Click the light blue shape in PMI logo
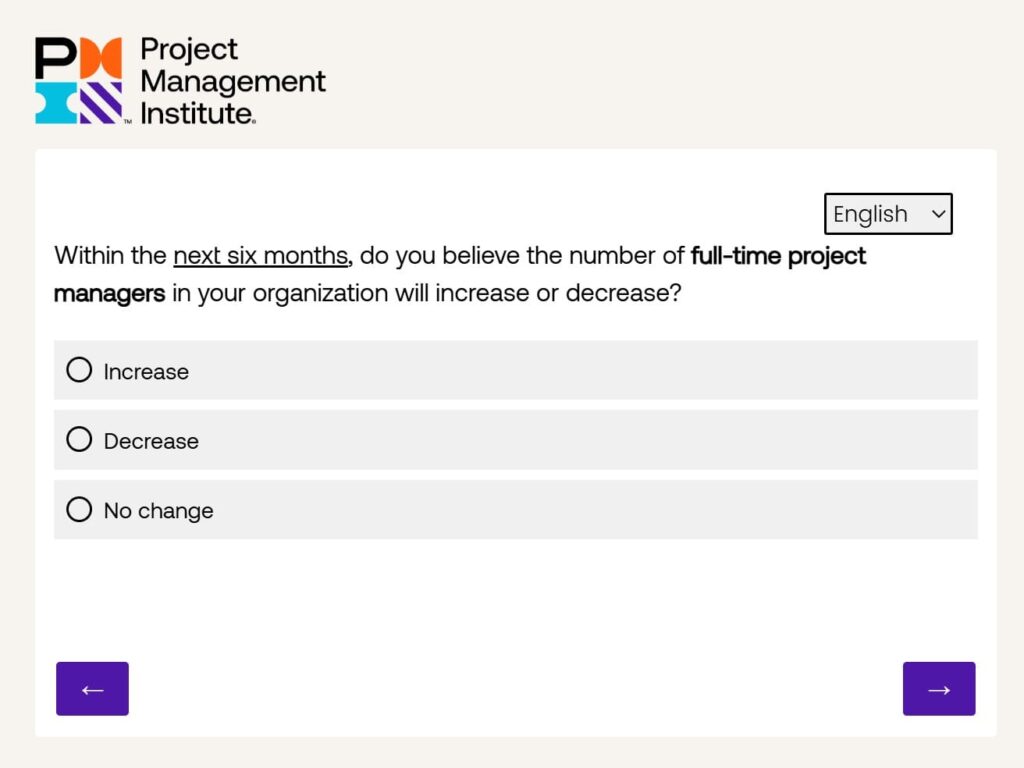Image resolution: width=1024 pixels, height=768 pixels. [x=55, y=103]
